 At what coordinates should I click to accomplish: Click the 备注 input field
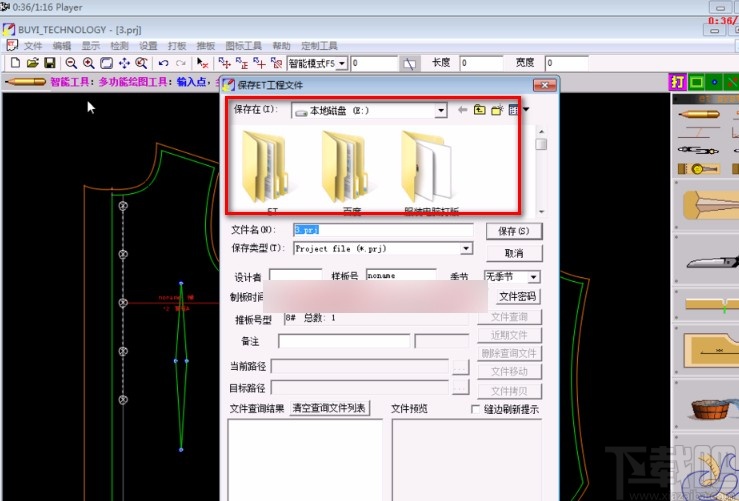(x=344, y=341)
